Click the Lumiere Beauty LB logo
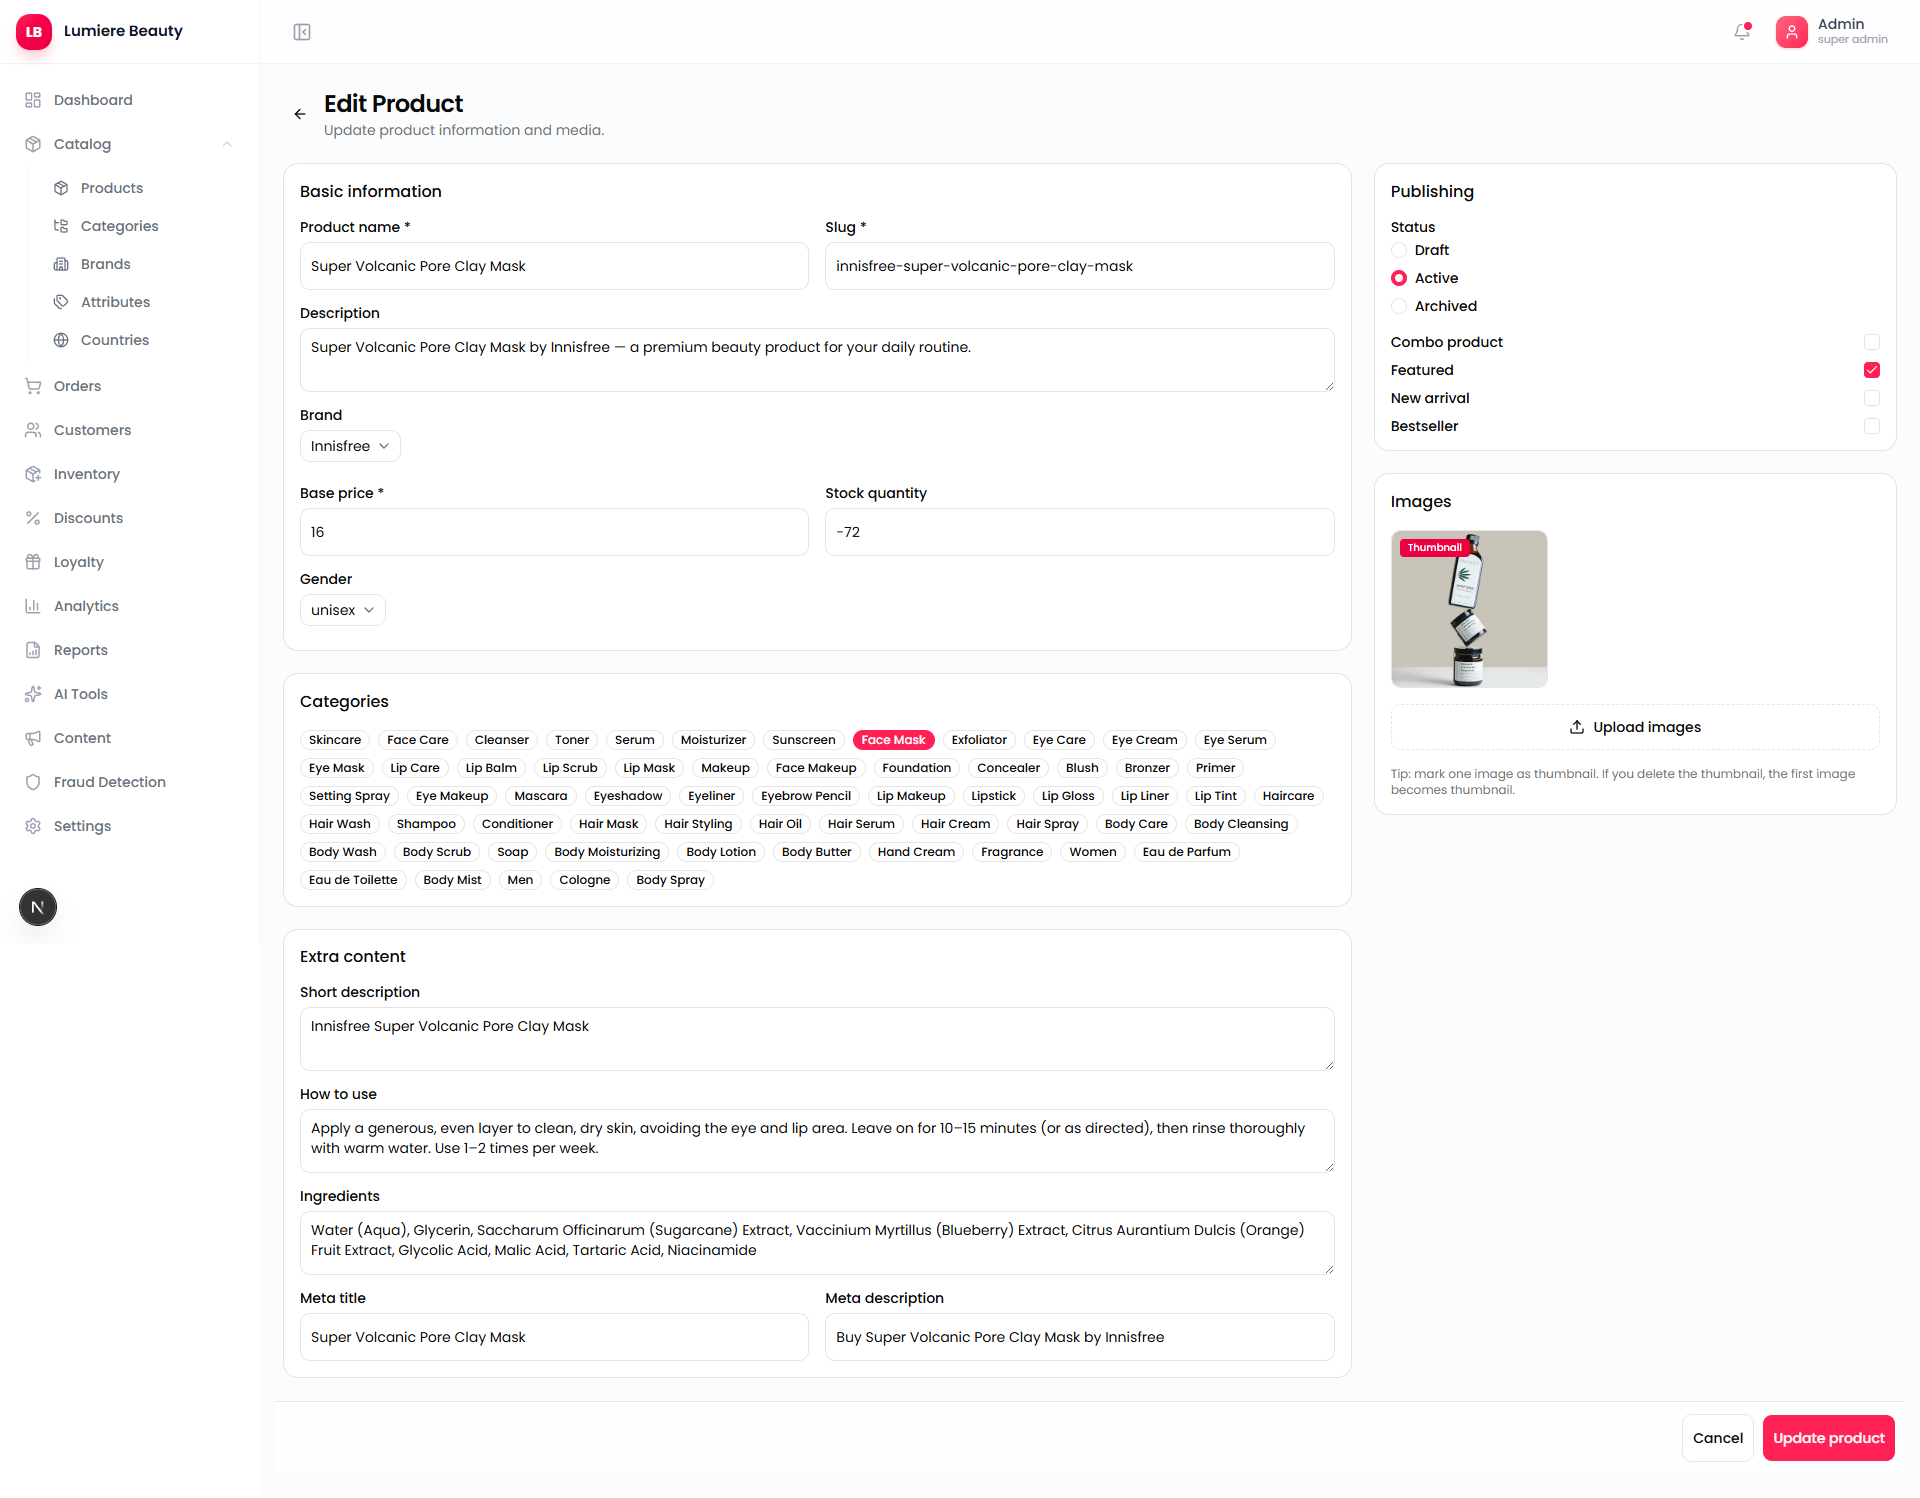This screenshot has width=1920, height=1498. pyautogui.click(x=34, y=31)
